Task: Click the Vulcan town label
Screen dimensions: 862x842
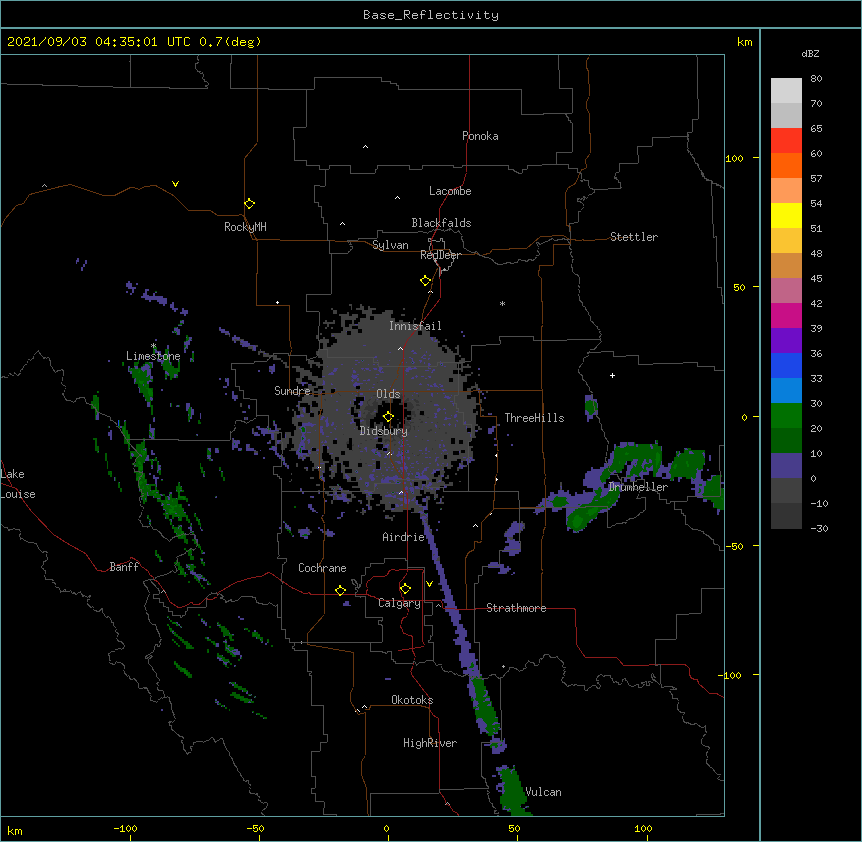Action: pos(543,792)
